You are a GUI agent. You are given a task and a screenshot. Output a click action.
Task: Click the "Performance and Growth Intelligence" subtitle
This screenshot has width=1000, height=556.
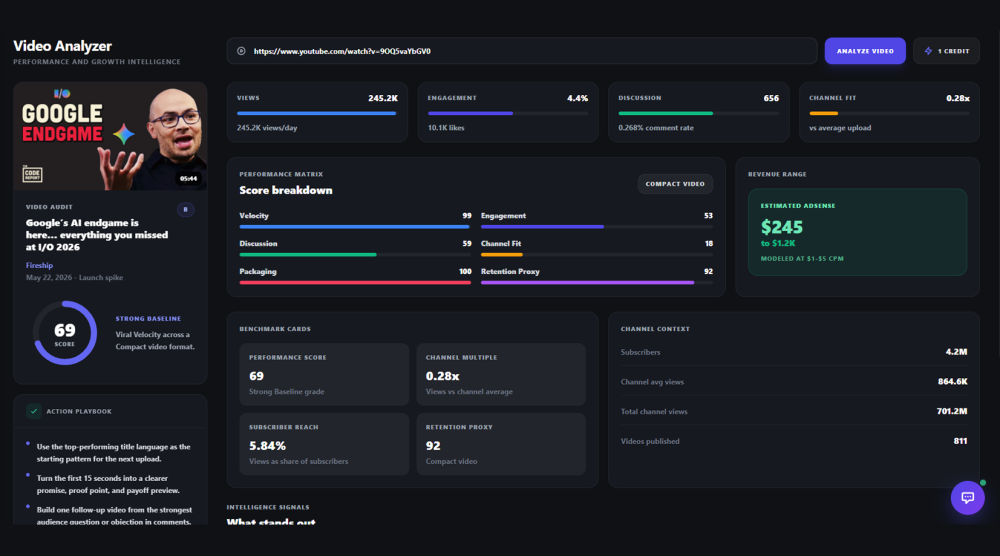coord(97,62)
